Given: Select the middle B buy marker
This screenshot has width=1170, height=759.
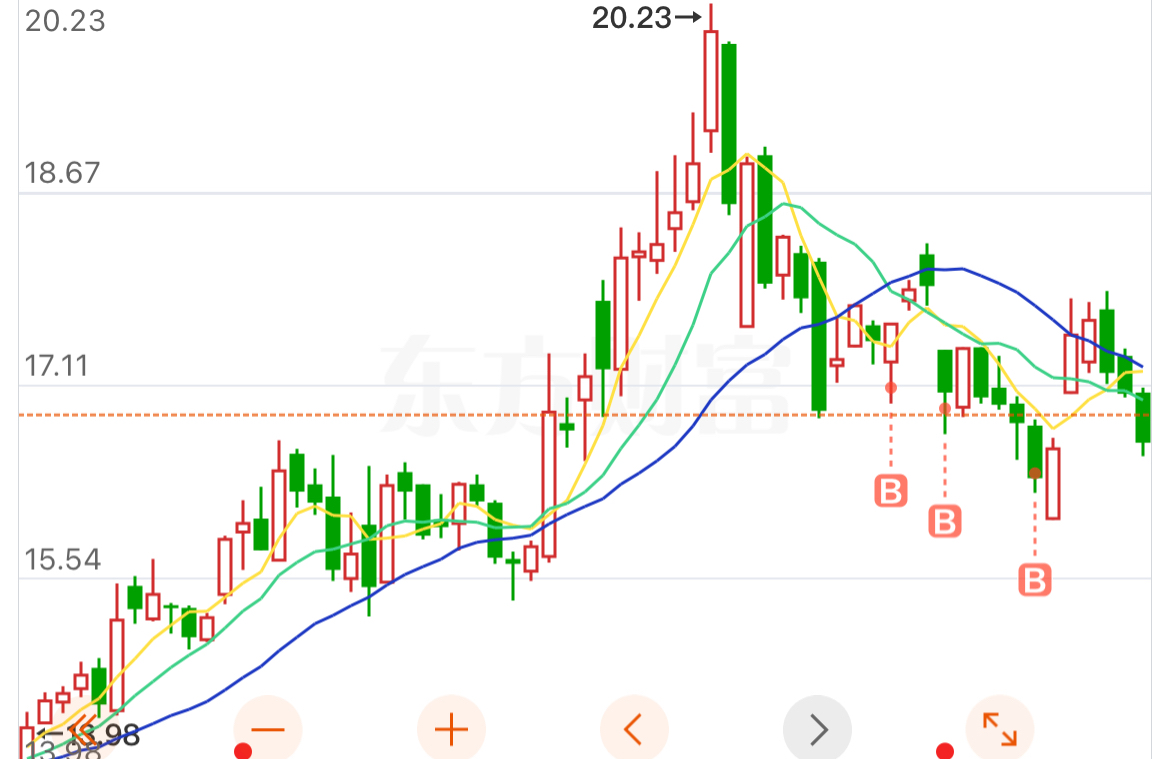Looking at the screenshot, I should click(945, 521).
